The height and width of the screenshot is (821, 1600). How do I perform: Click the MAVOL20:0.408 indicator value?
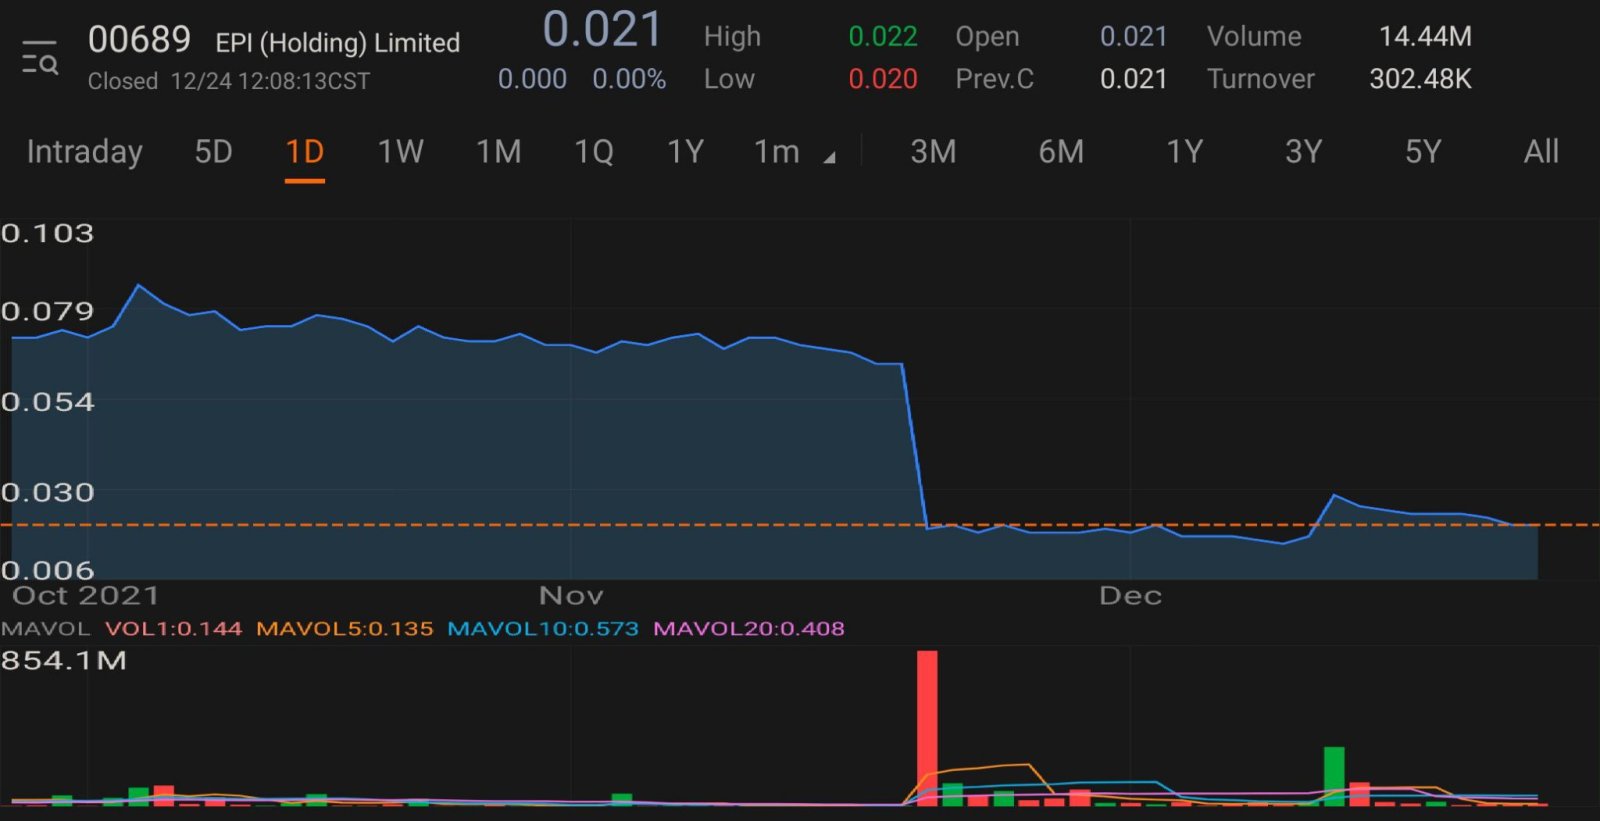coord(749,629)
